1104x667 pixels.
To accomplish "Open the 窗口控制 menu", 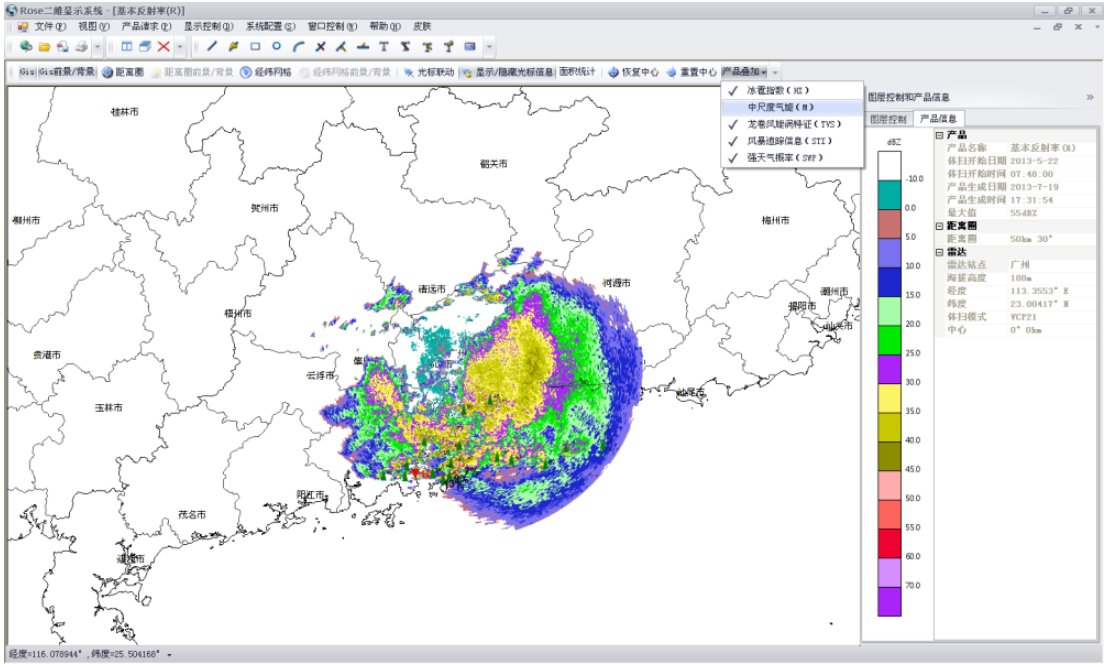I will tap(332, 27).
